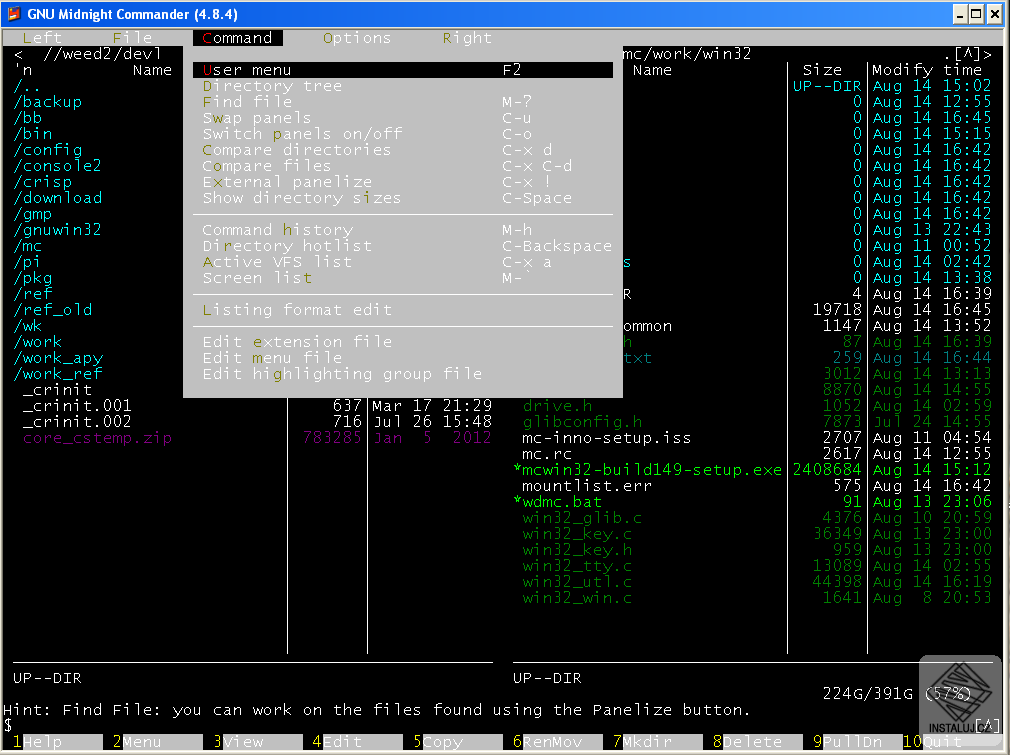Click the right panel '.[^]>' indicator
Viewport: 1010px width, 755px height.
tap(967, 54)
